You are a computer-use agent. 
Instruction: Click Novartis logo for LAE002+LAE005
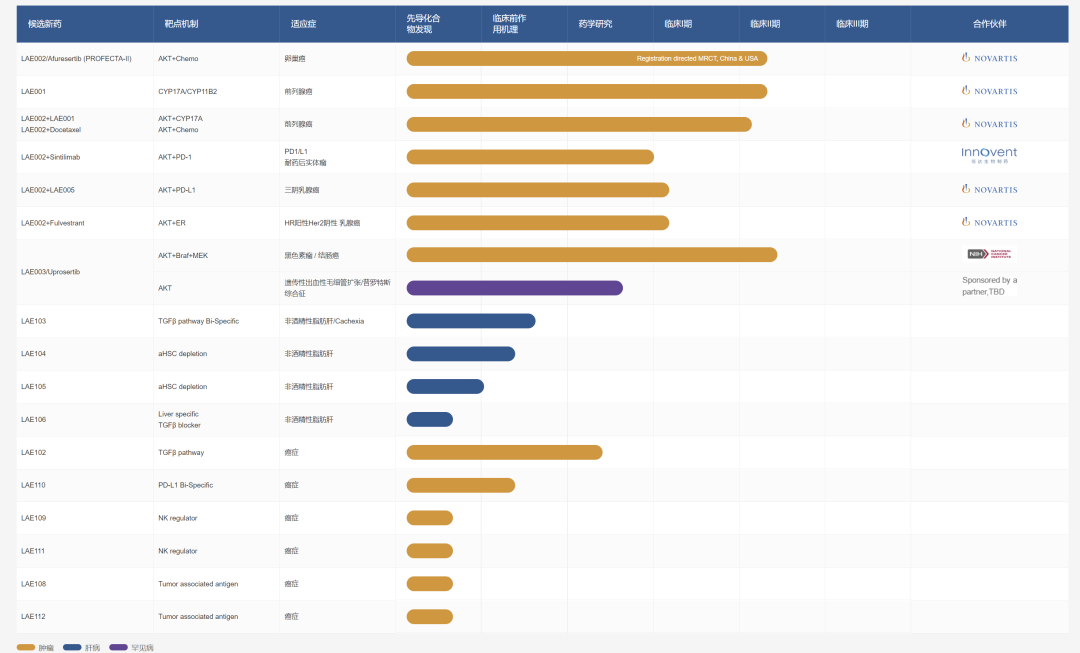pyautogui.click(x=989, y=189)
